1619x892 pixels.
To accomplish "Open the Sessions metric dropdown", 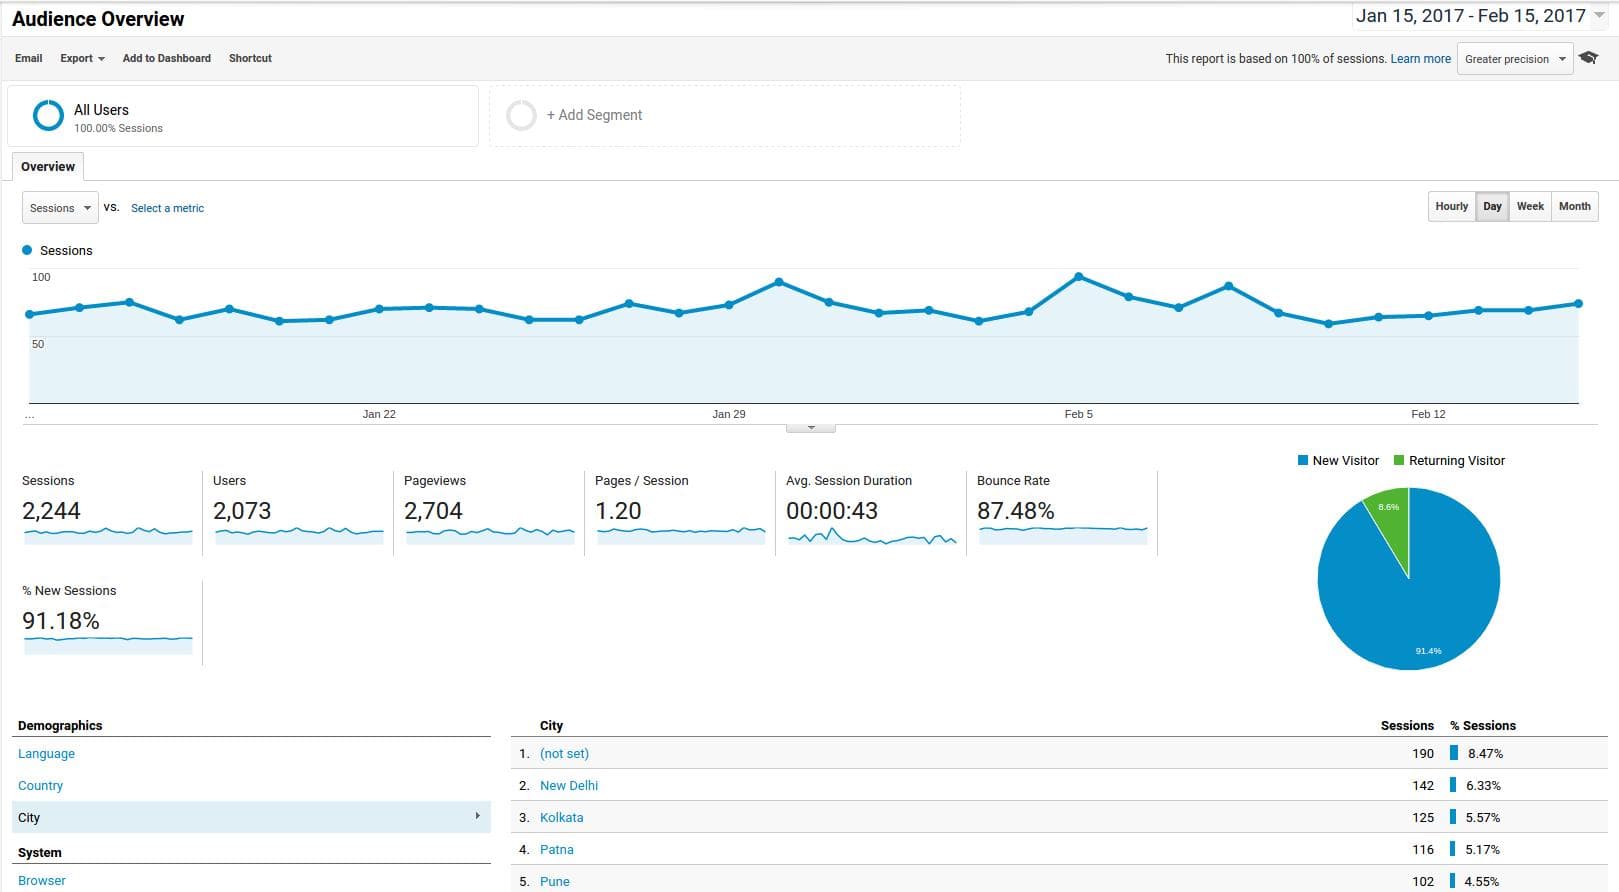I will point(60,208).
